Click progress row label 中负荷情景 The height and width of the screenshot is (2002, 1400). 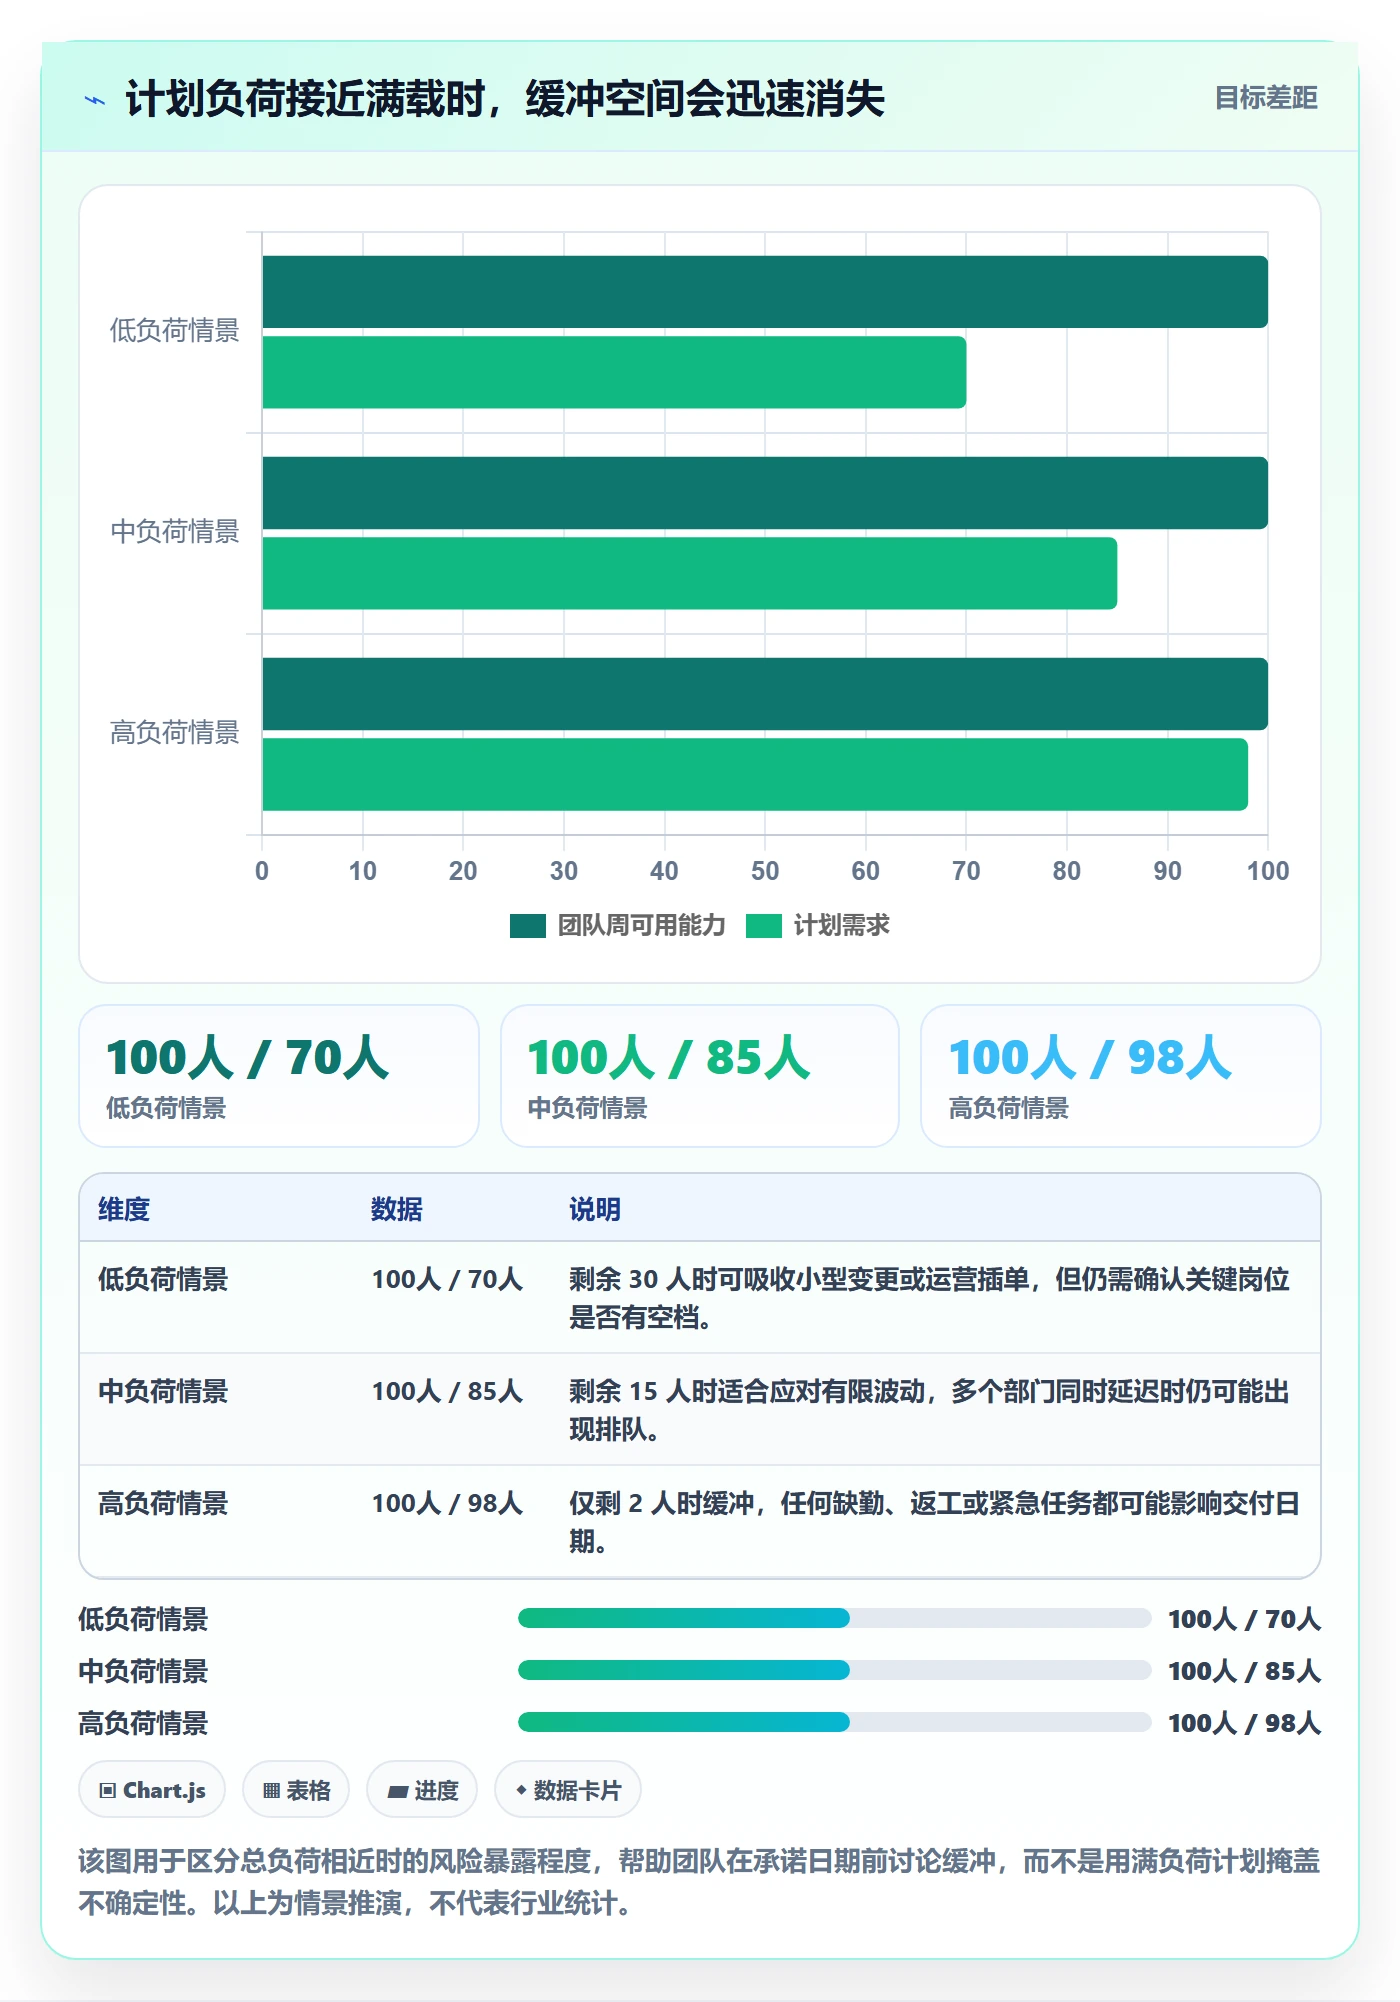[x=143, y=1671]
